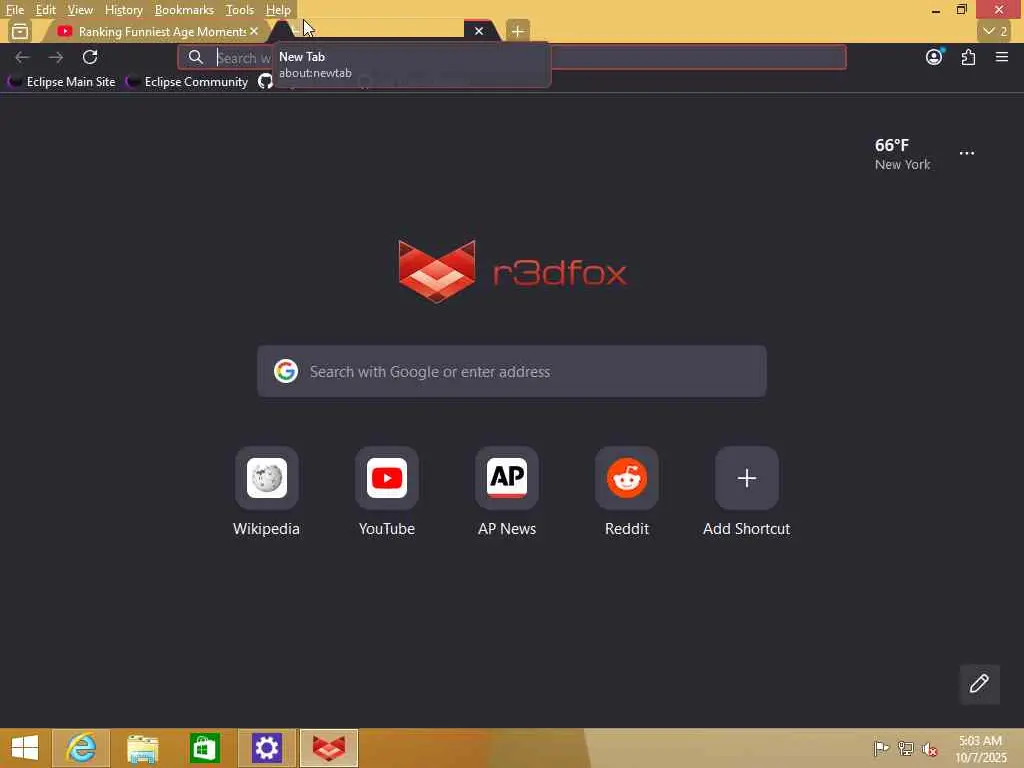The height and width of the screenshot is (768, 1024).
Task: Open the taskbar clock and date
Action: point(981,748)
